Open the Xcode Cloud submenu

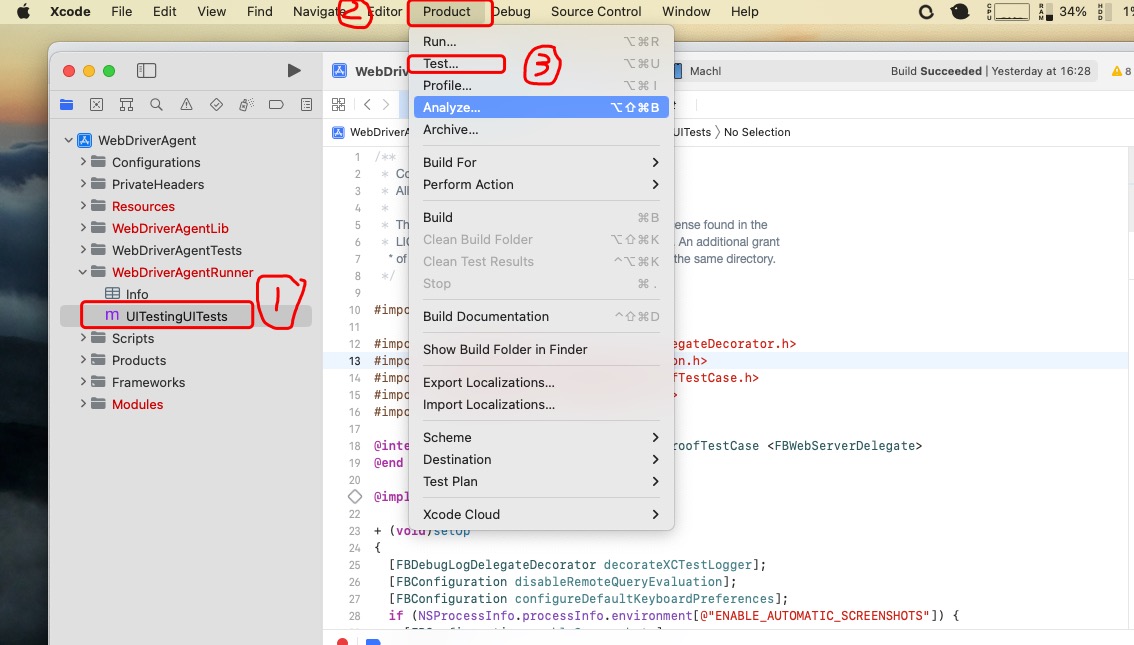pos(541,515)
